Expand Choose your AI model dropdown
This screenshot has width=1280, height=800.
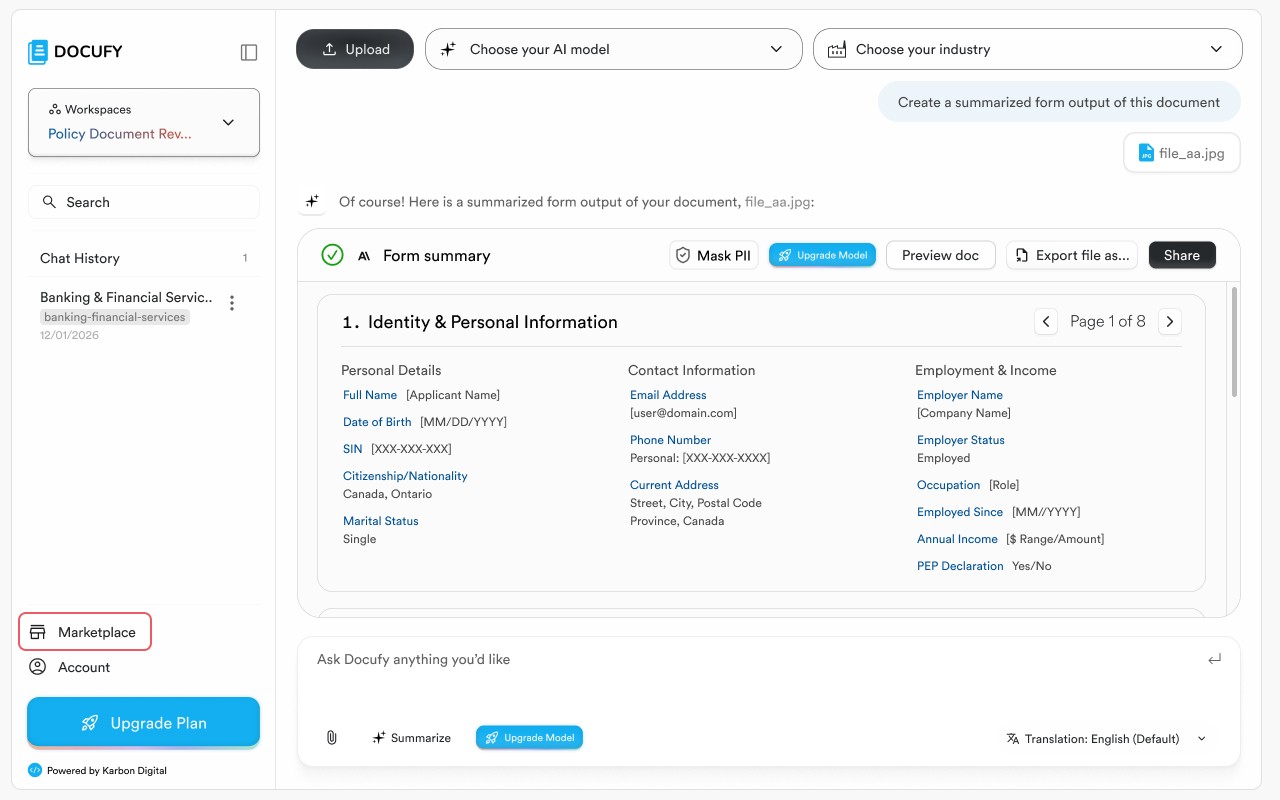[614, 49]
